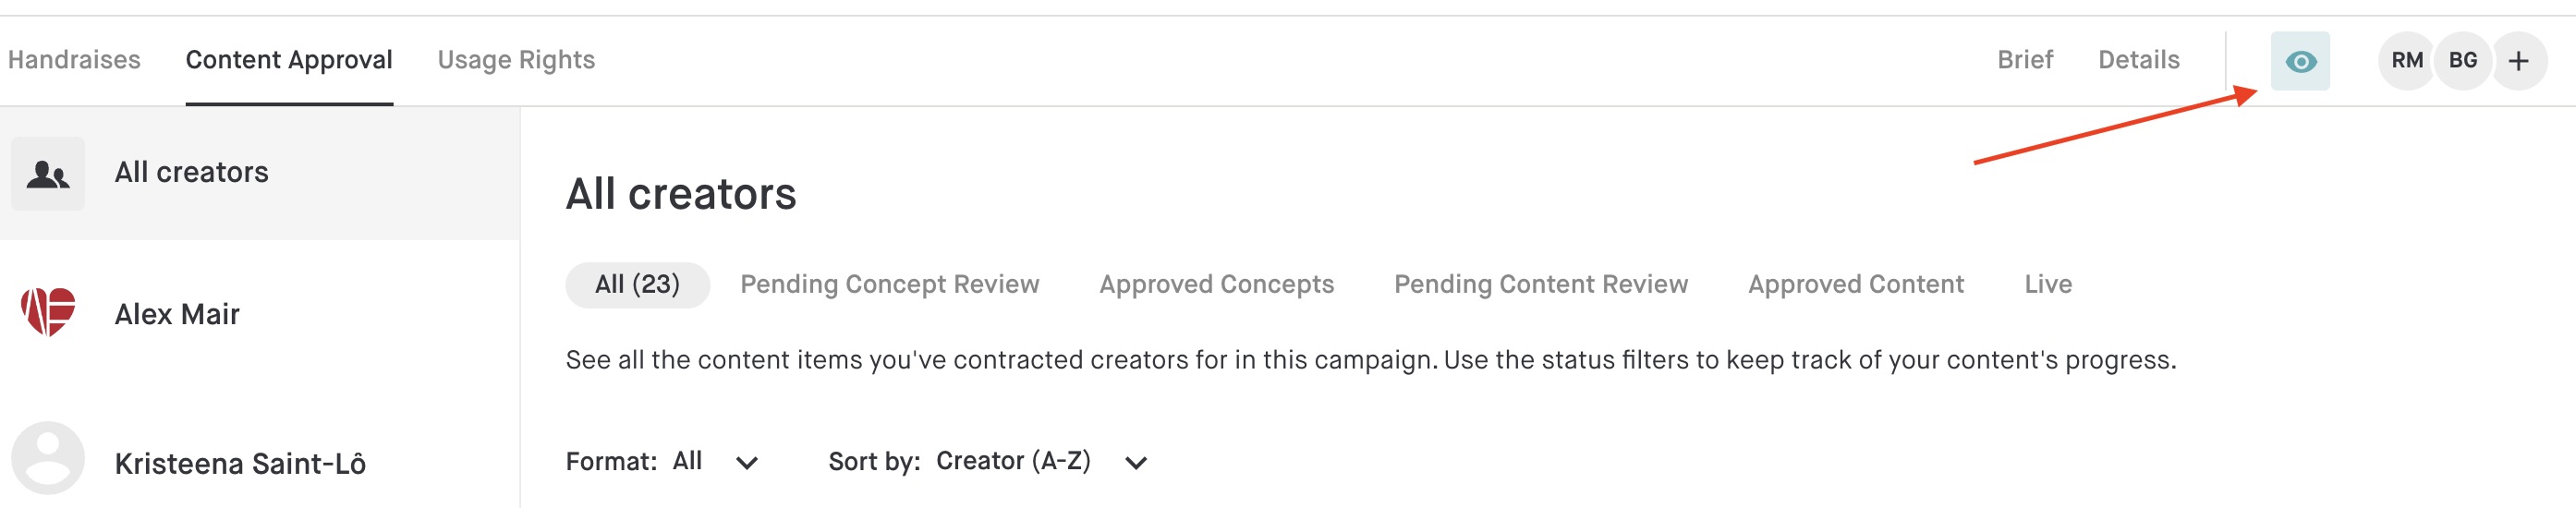Click the All creators group icon
The height and width of the screenshot is (508, 2576).
(x=48, y=174)
